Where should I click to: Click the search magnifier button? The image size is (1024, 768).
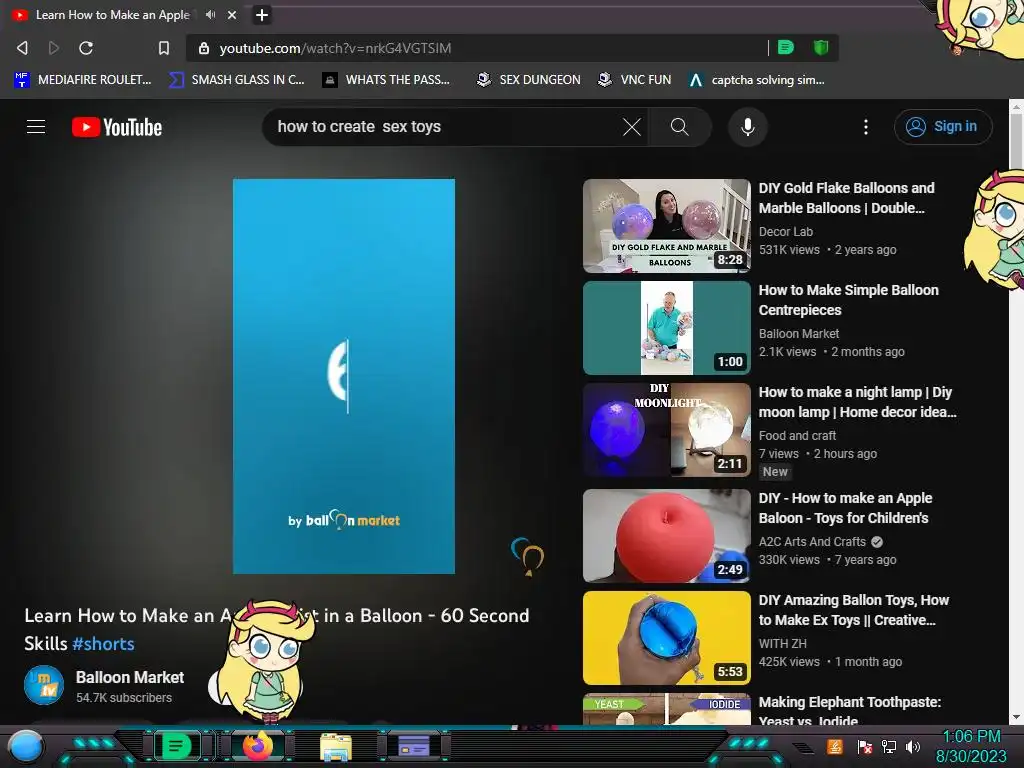679,127
